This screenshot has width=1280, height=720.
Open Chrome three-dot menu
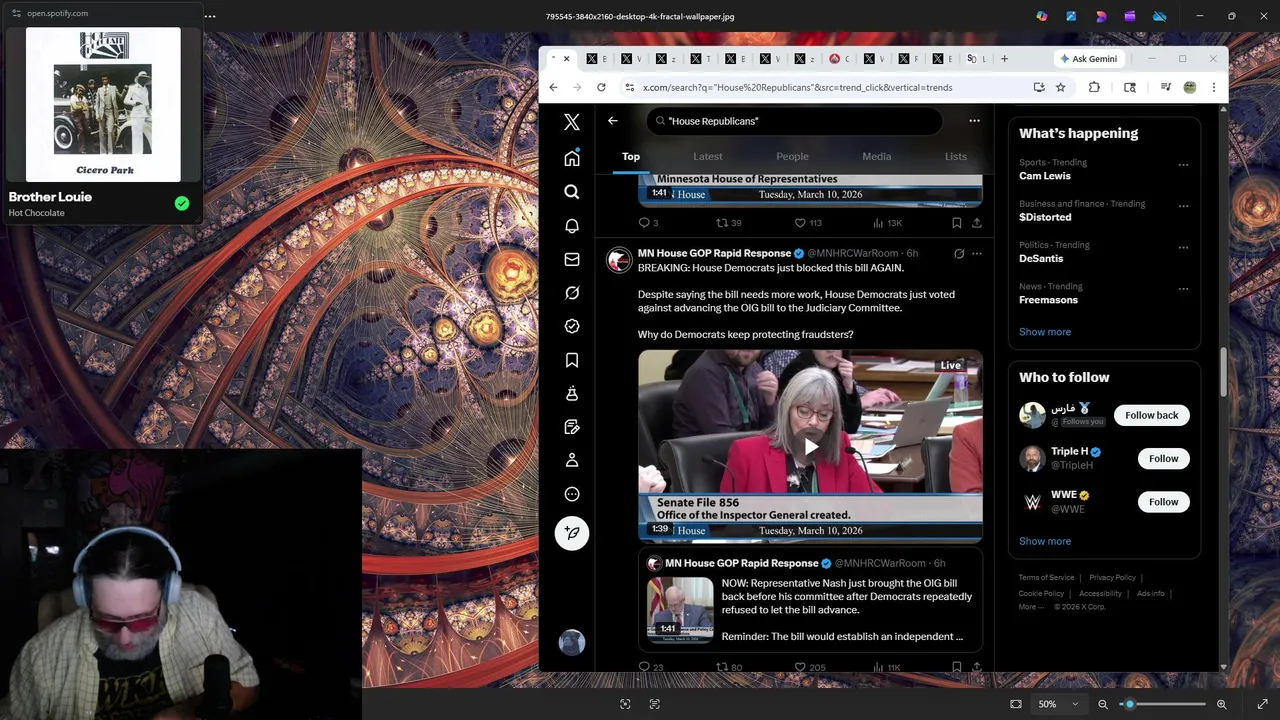(x=1214, y=87)
